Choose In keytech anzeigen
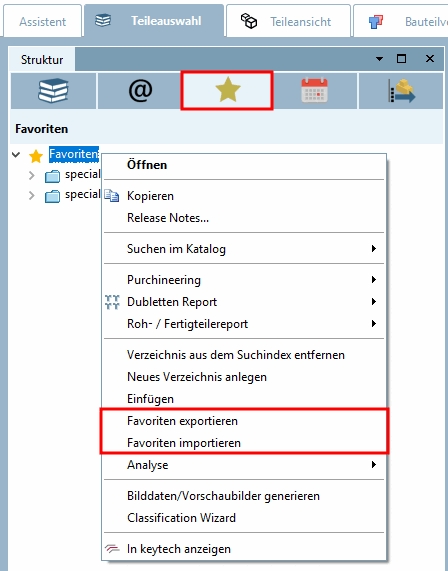The height and width of the screenshot is (571, 448). [x=244, y=548]
